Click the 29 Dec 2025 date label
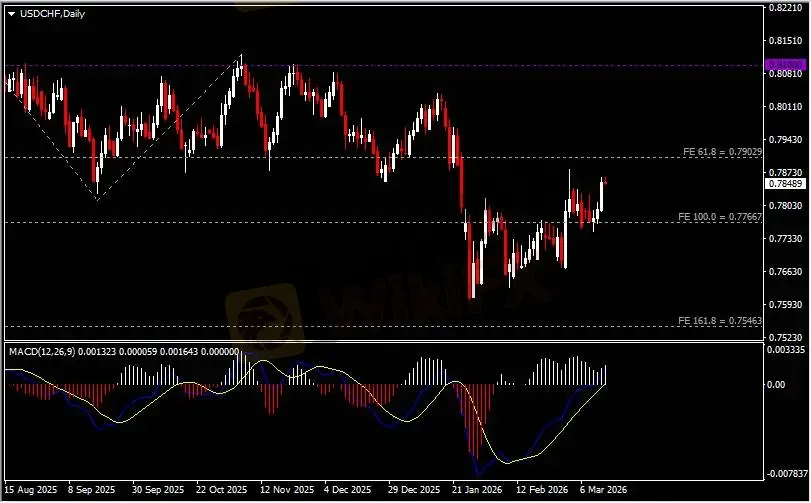 [414, 490]
